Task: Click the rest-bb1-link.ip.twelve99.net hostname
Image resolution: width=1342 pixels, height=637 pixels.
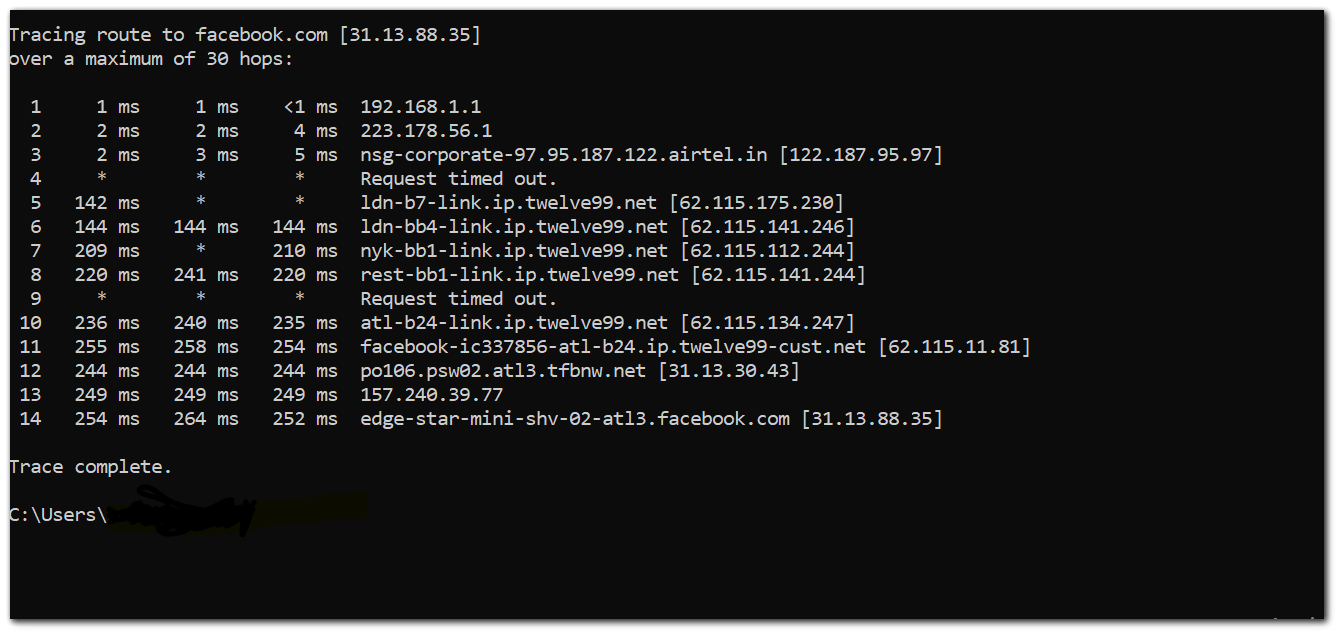Action: [519, 275]
